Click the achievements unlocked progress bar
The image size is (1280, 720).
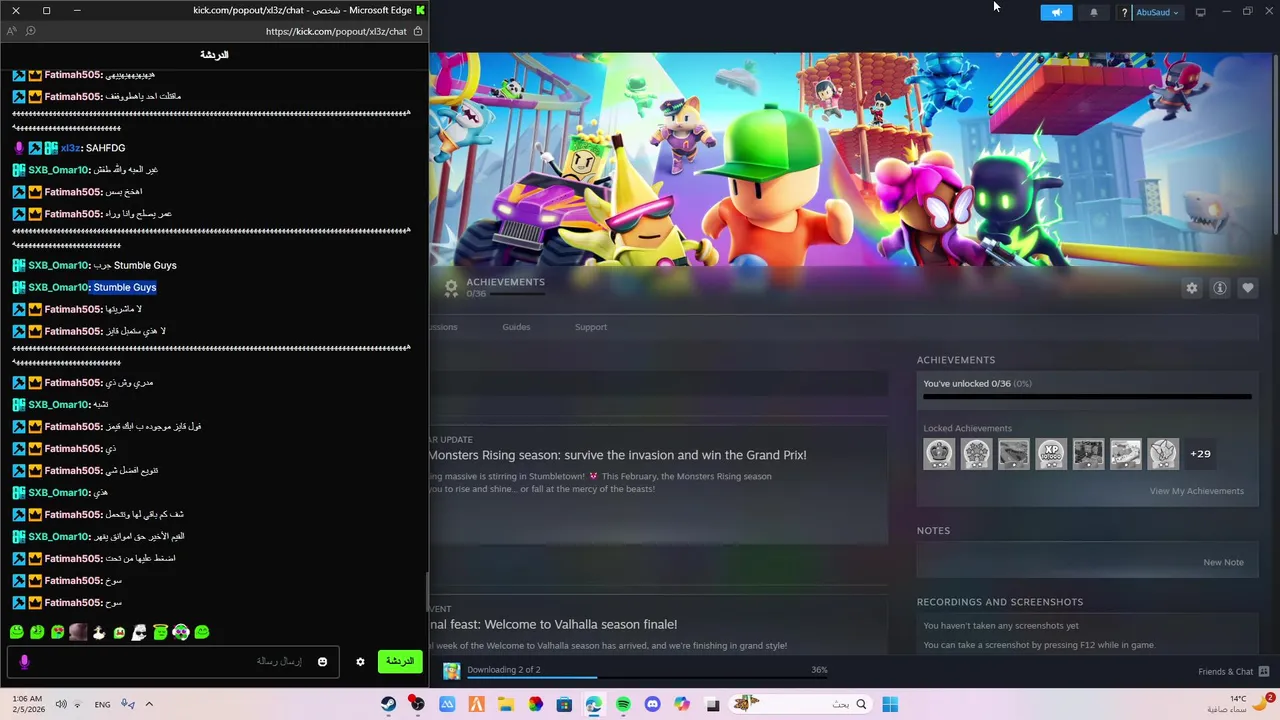point(1087,397)
